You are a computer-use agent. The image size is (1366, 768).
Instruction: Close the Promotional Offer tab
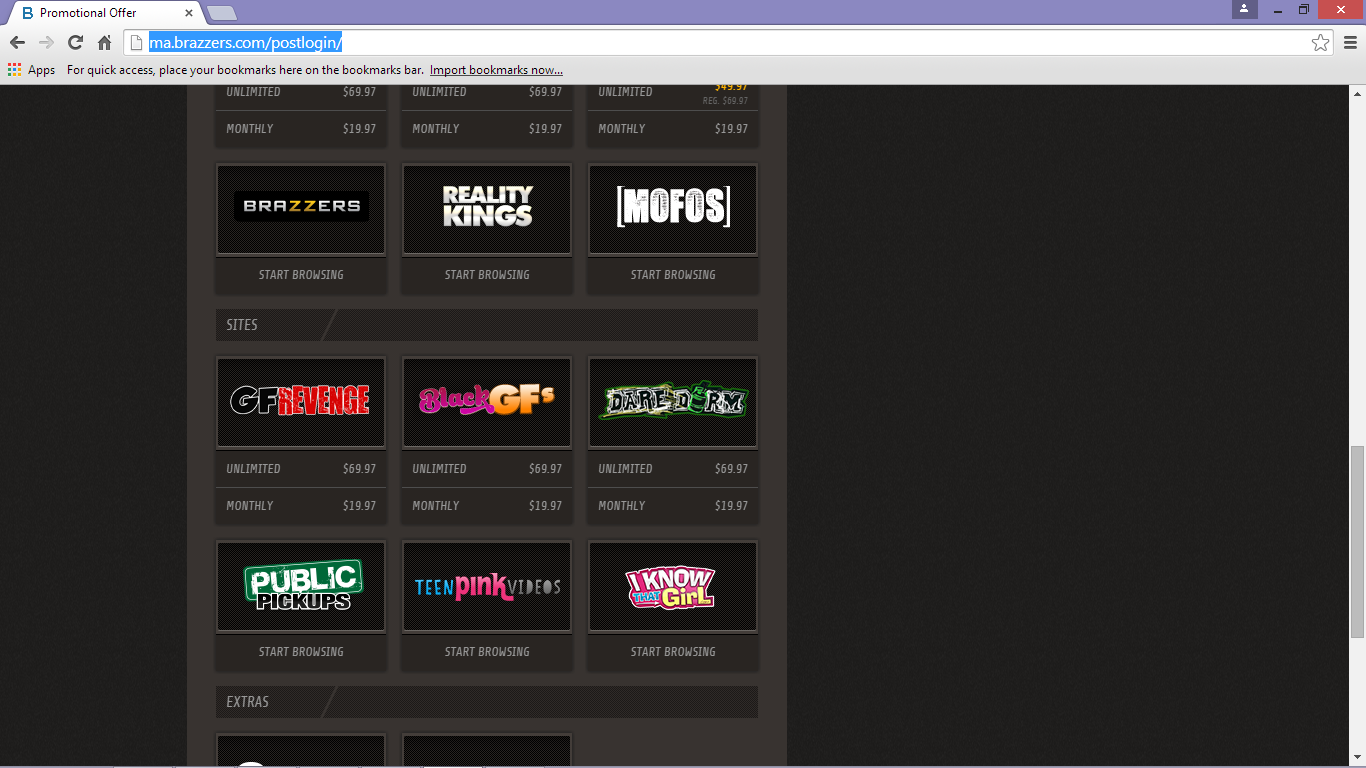point(189,13)
